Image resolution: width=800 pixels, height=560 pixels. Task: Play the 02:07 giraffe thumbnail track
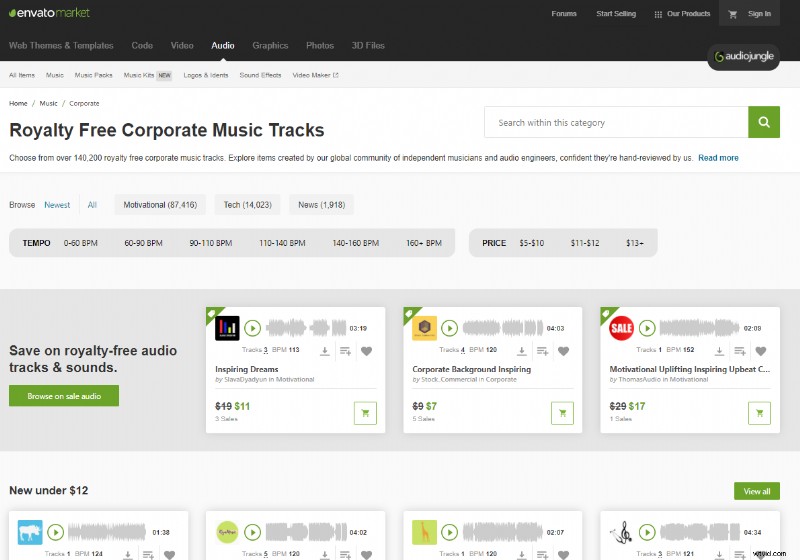coord(449,532)
